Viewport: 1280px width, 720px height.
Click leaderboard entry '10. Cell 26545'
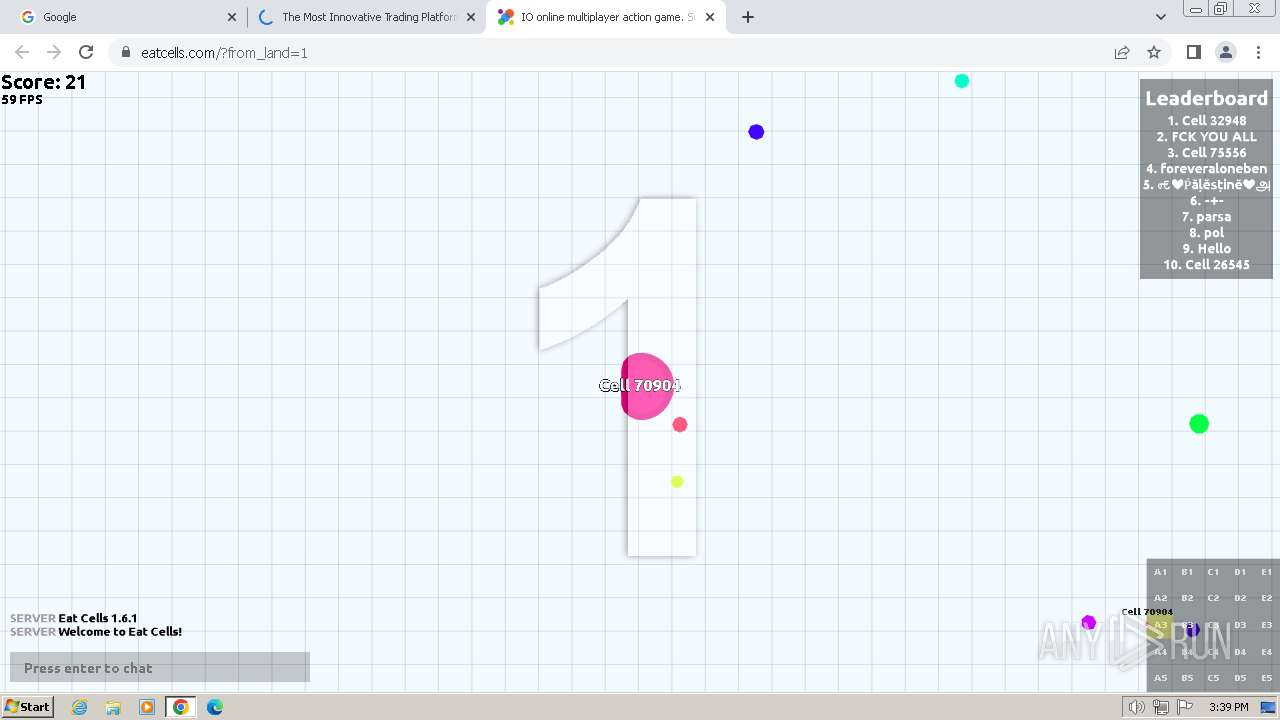coord(1206,265)
